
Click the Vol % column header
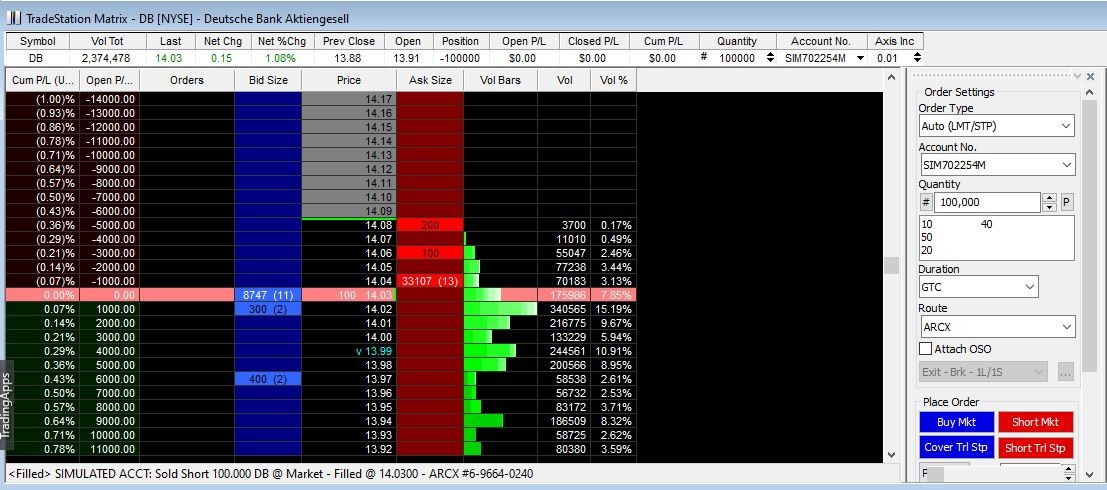click(614, 80)
